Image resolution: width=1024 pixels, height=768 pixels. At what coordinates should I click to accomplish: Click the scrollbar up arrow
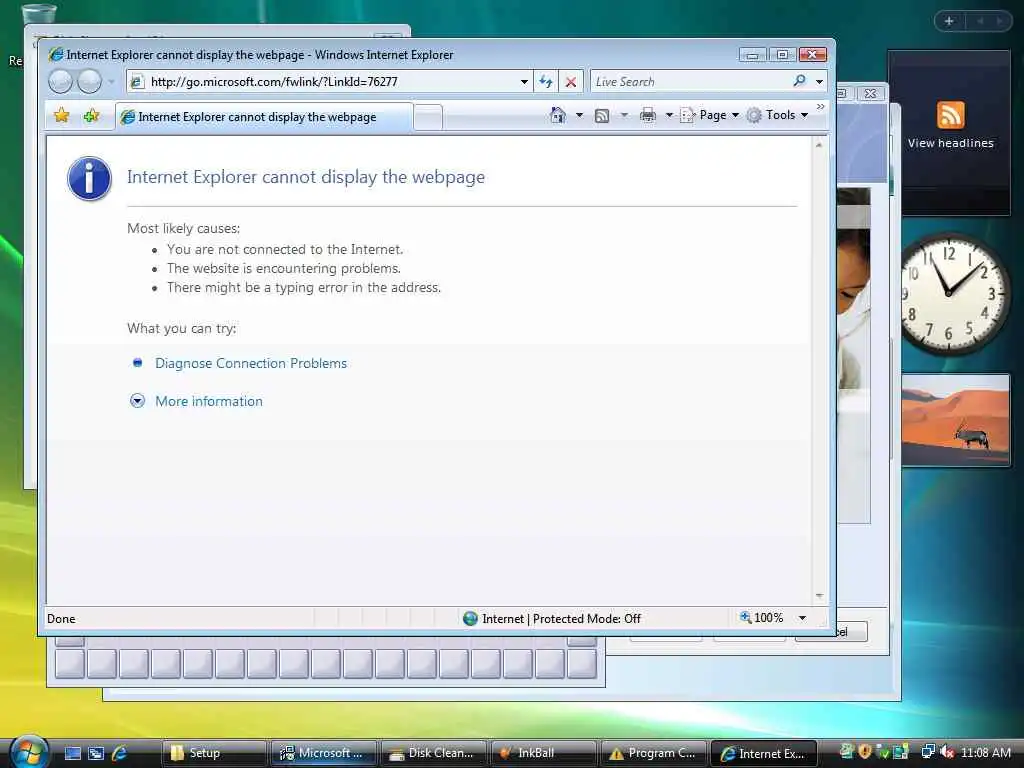(819, 145)
